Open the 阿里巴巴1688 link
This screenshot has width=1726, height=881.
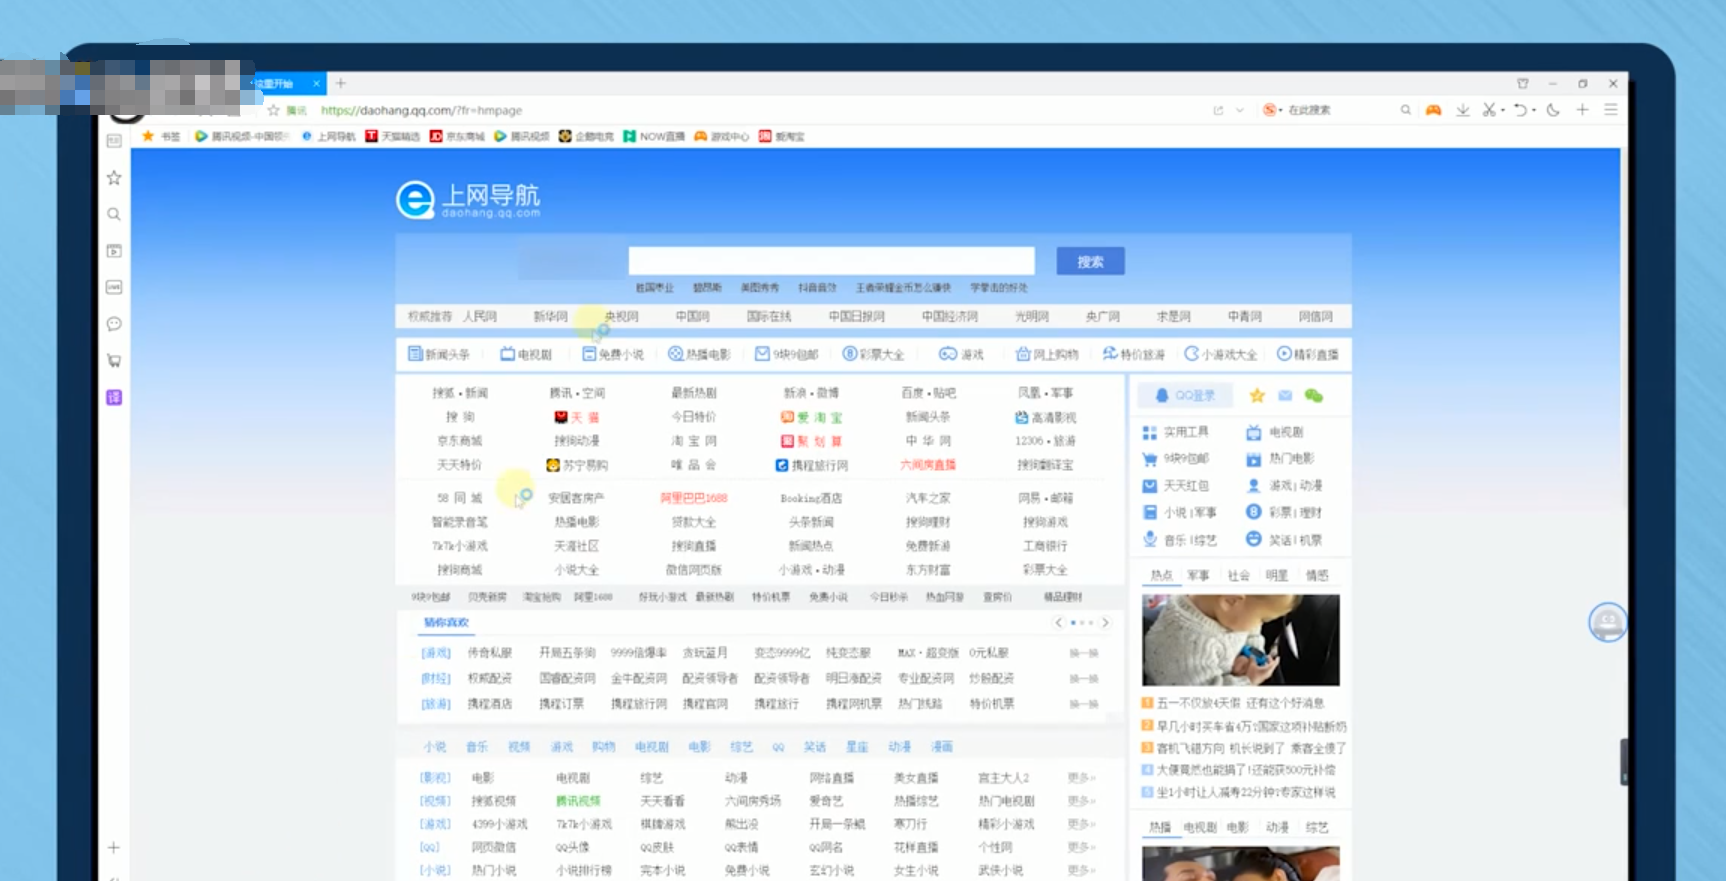point(693,498)
